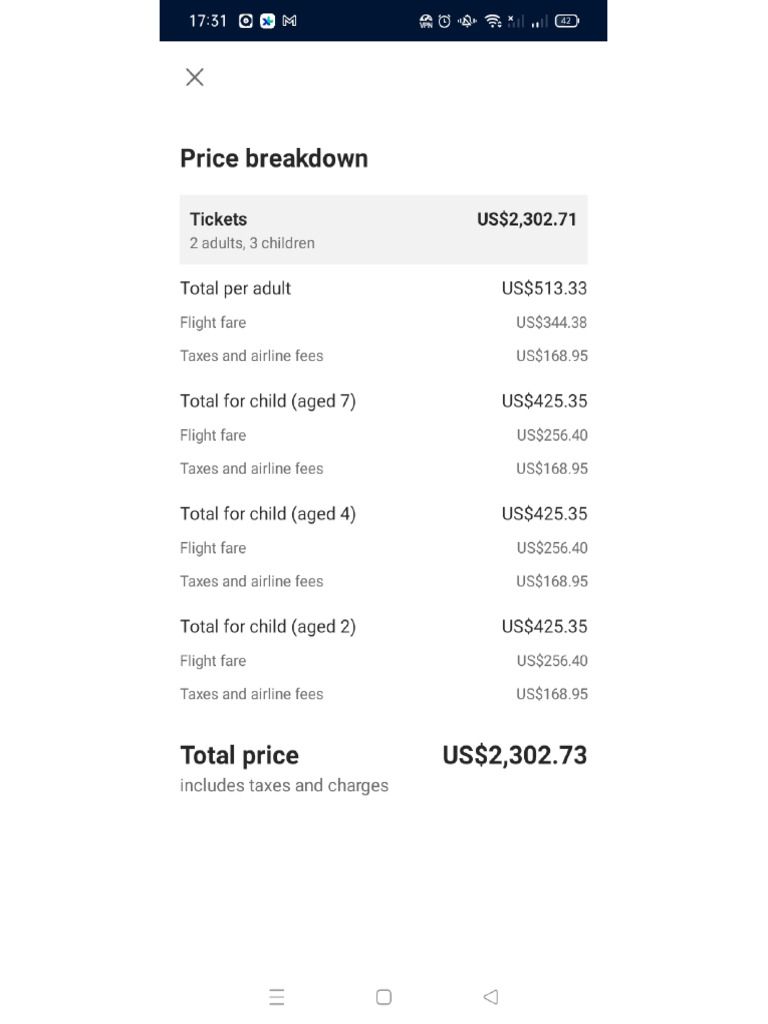This screenshot has width=768, height=1024.
Task: Tap the 17:31 clock in status bar
Action: pyautogui.click(x=208, y=21)
